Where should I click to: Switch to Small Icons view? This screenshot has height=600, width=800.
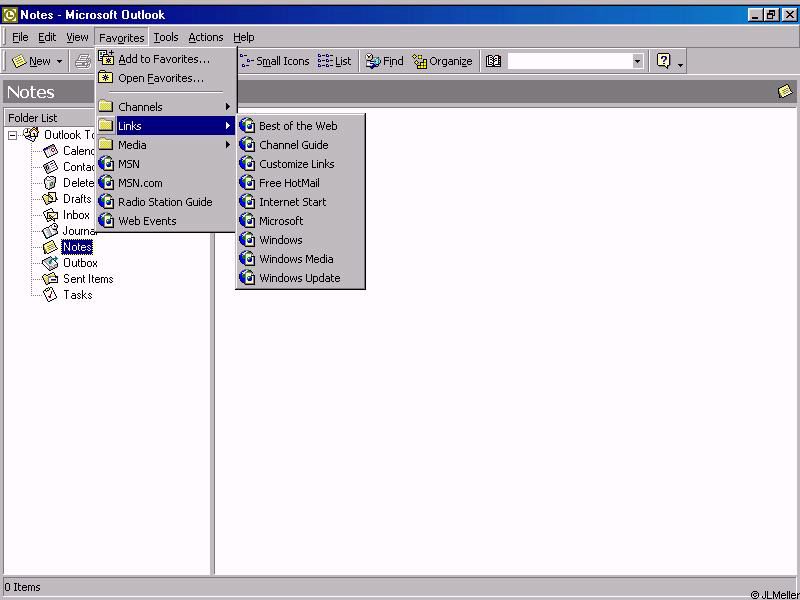pos(275,61)
